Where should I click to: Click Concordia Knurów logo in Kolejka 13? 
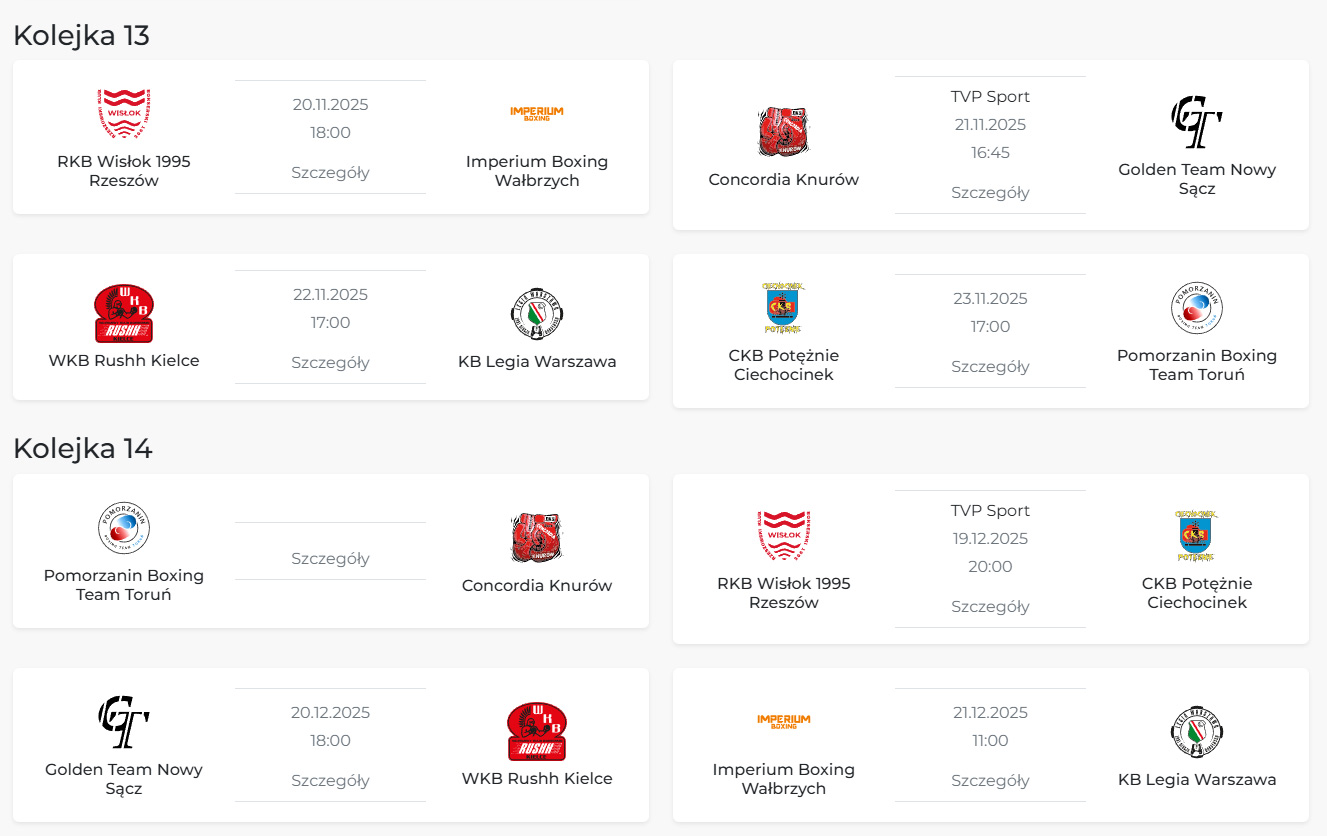click(x=783, y=133)
